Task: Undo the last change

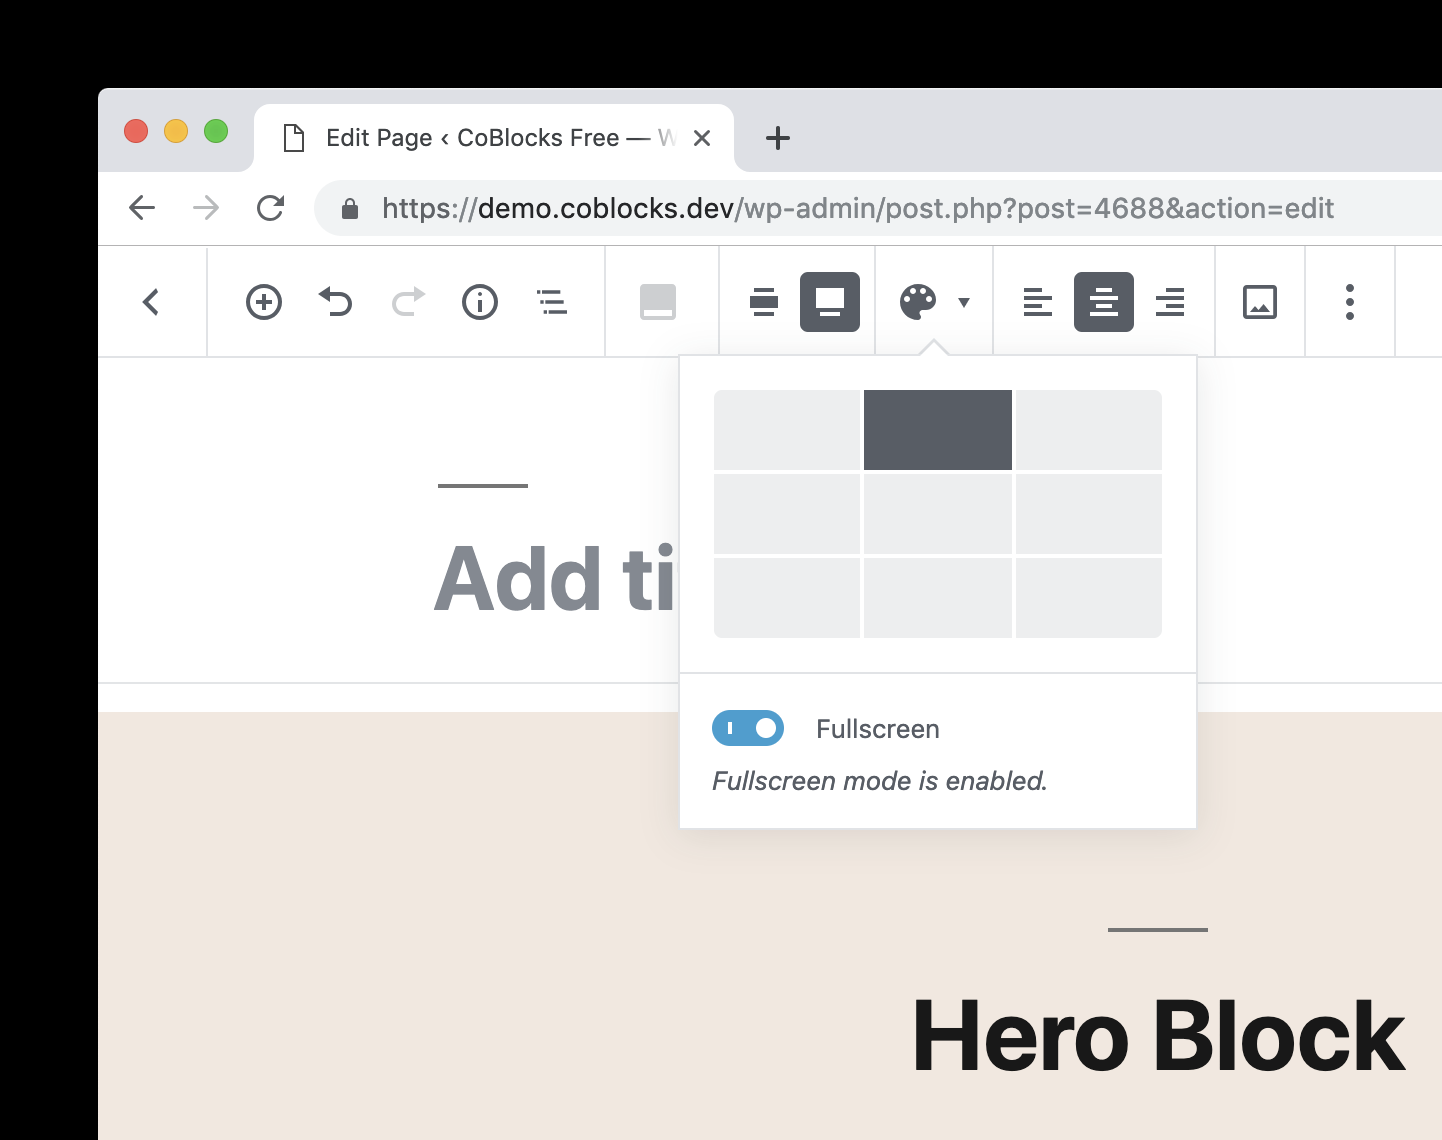Action: pyautogui.click(x=336, y=302)
